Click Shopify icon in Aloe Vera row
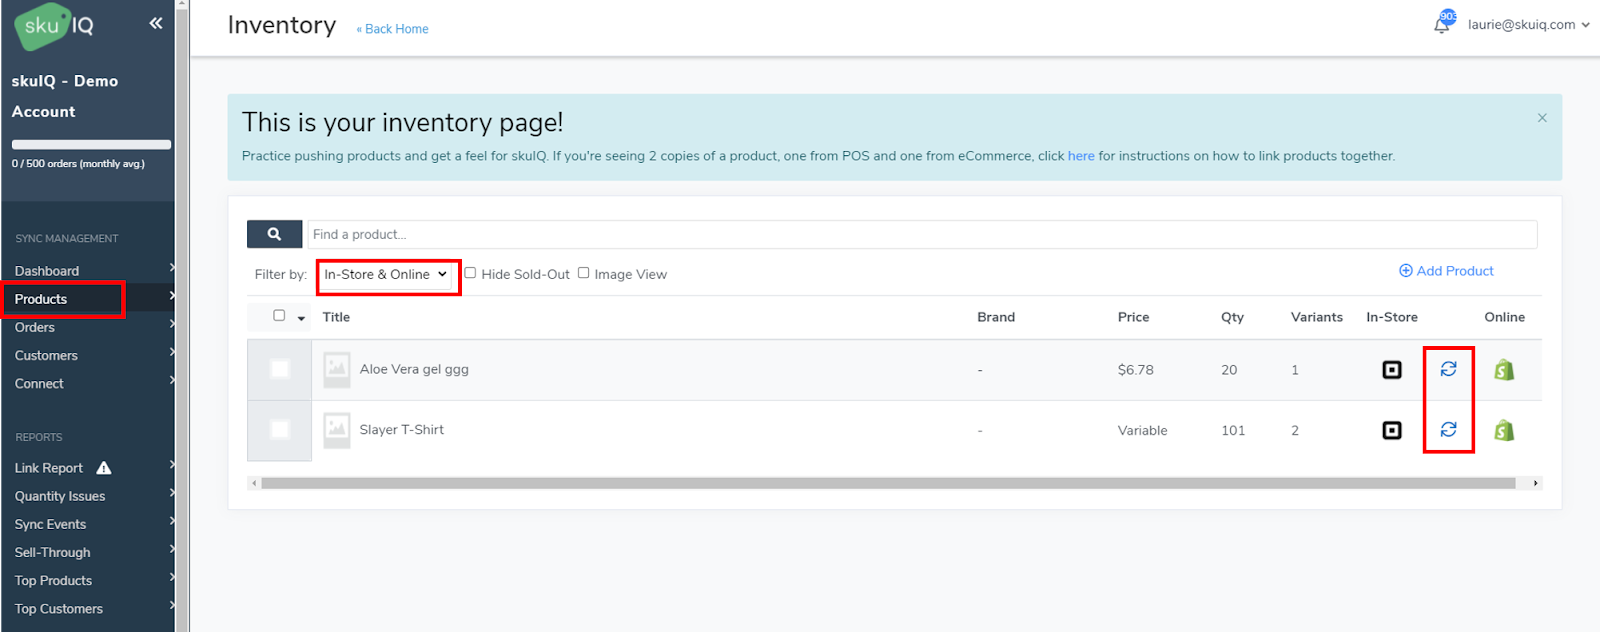Screen dimensions: 1600x632 click(x=1504, y=370)
